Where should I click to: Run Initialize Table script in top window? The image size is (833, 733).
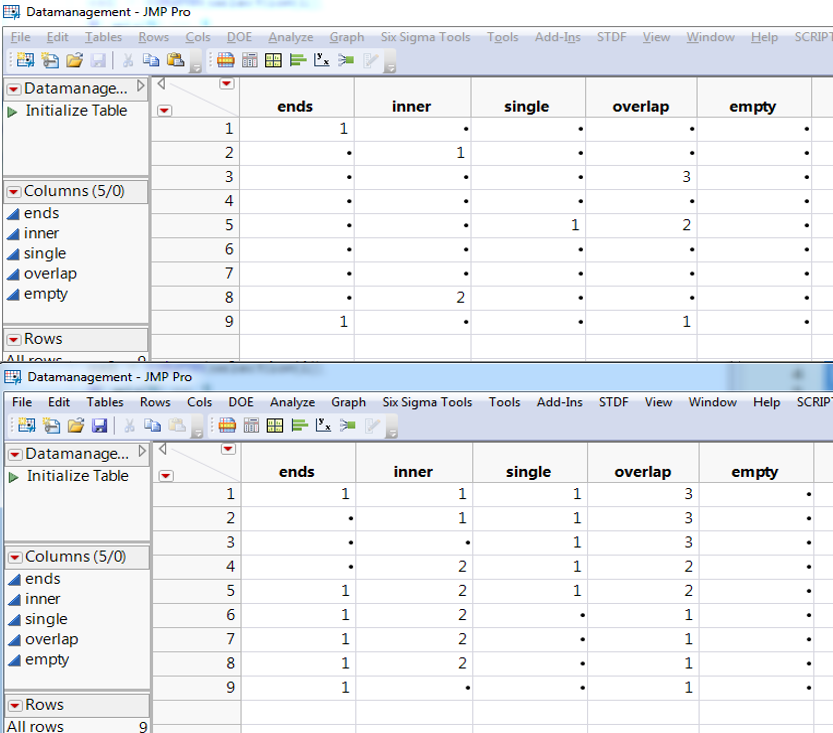(76, 111)
